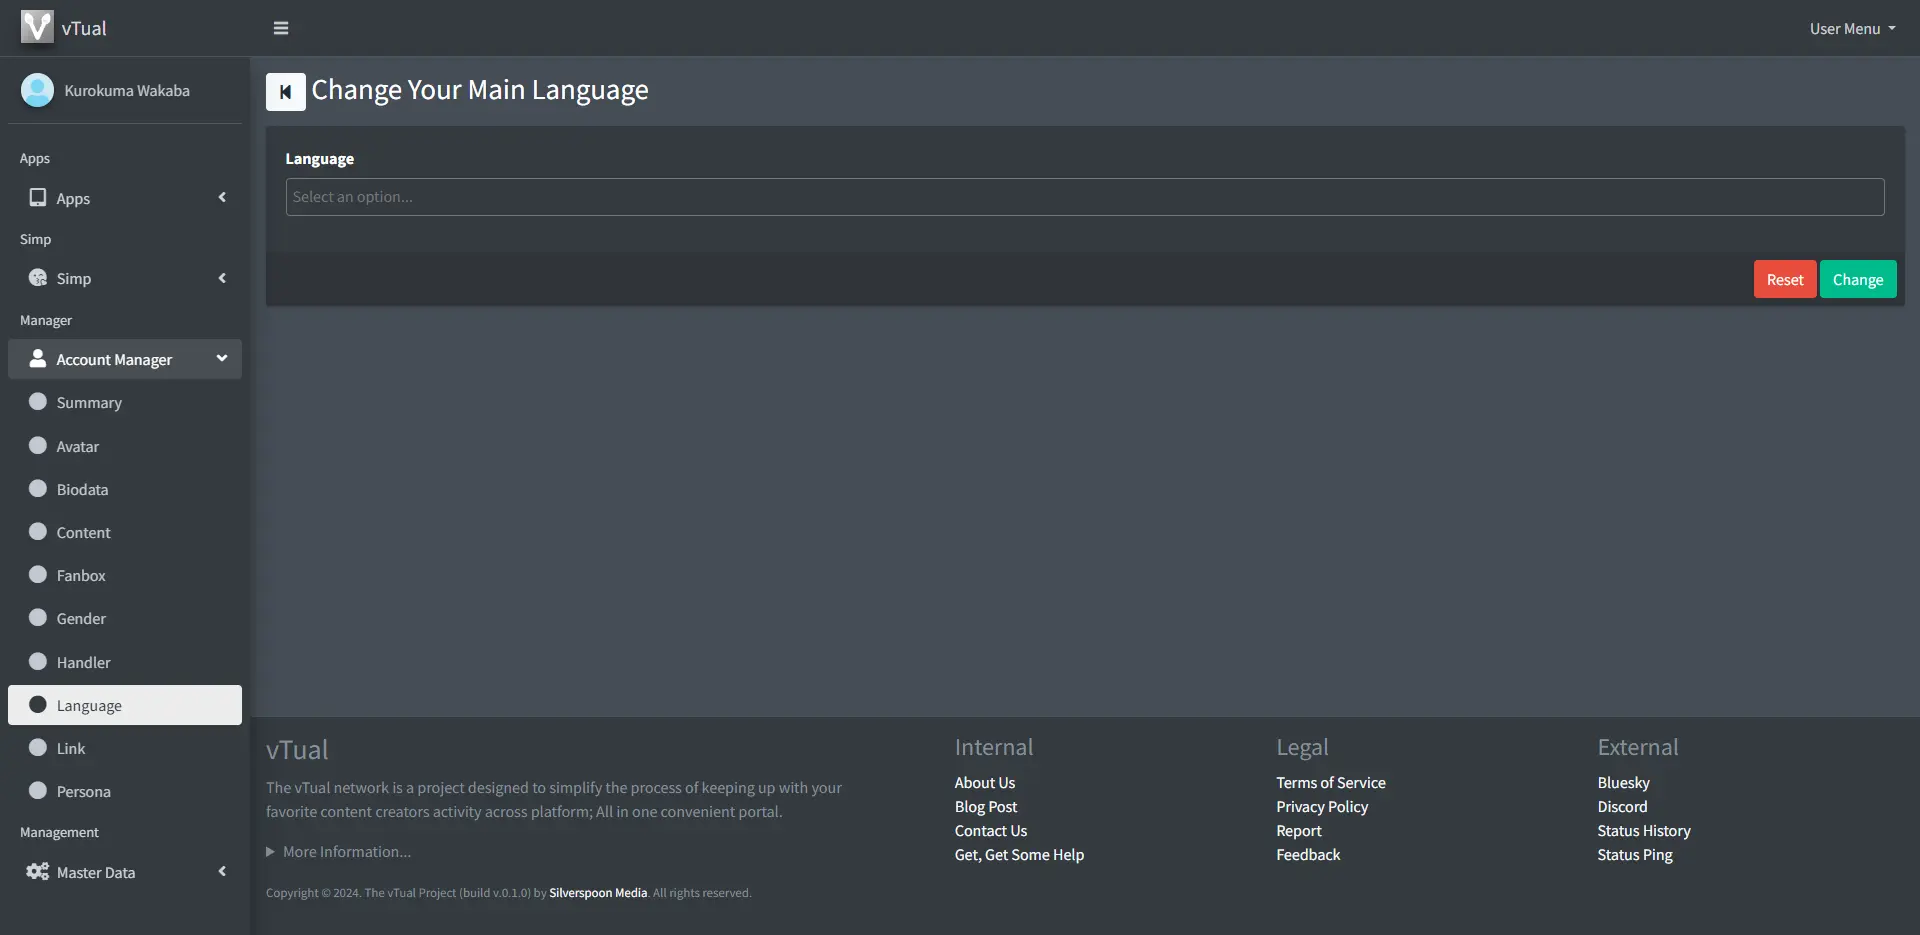Viewport: 1920px width, 935px height.
Task: Collapse the Account Manager chevron
Action: (x=222, y=358)
